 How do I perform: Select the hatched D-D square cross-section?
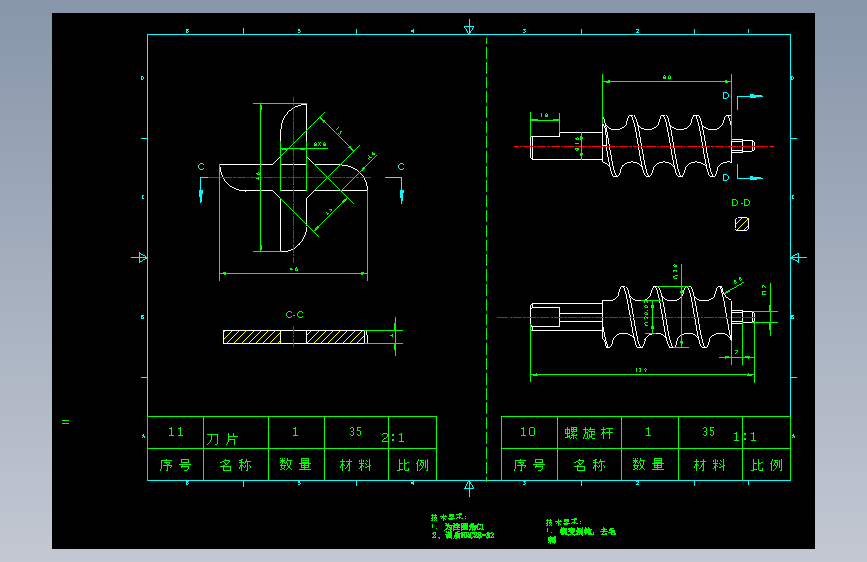742,224
